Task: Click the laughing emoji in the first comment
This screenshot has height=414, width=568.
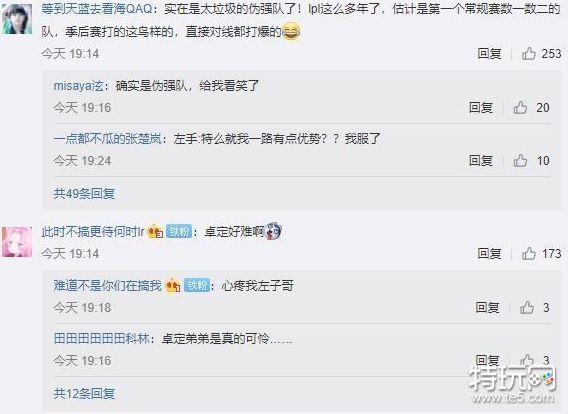Action: pyautogui.click(x=291, y=32)
